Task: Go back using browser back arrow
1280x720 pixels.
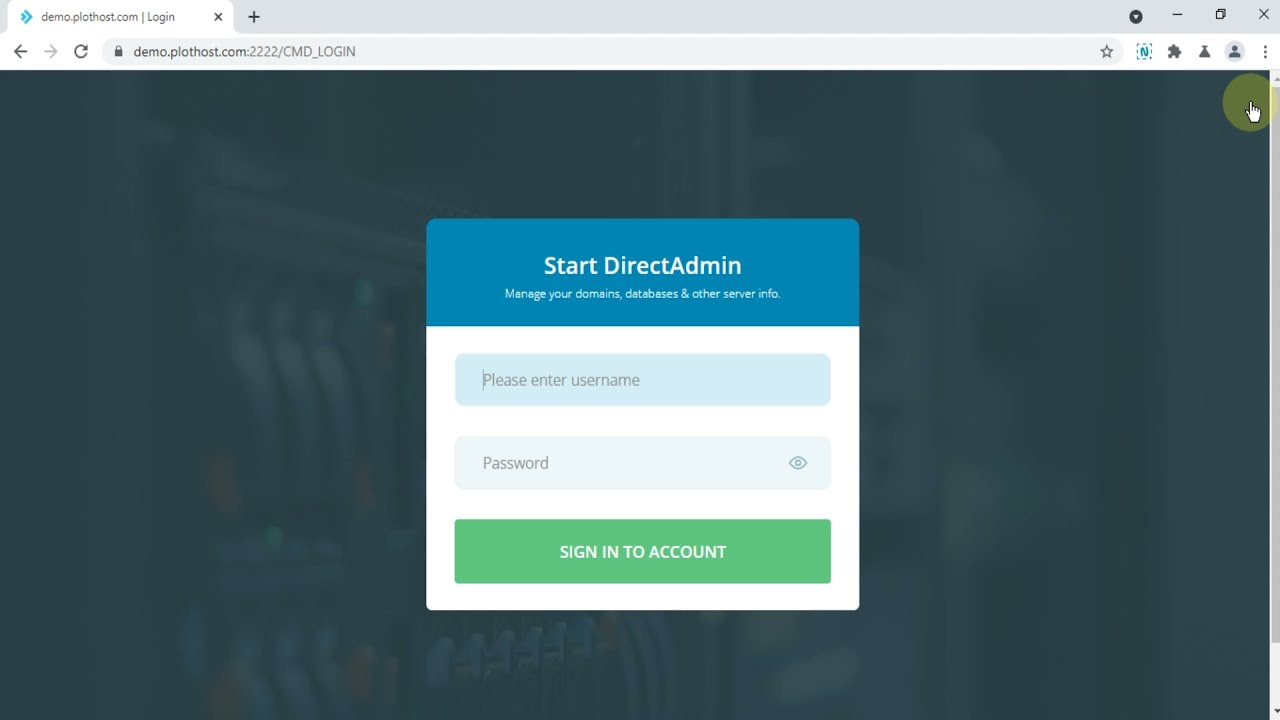Action: [x=21, y=51]
